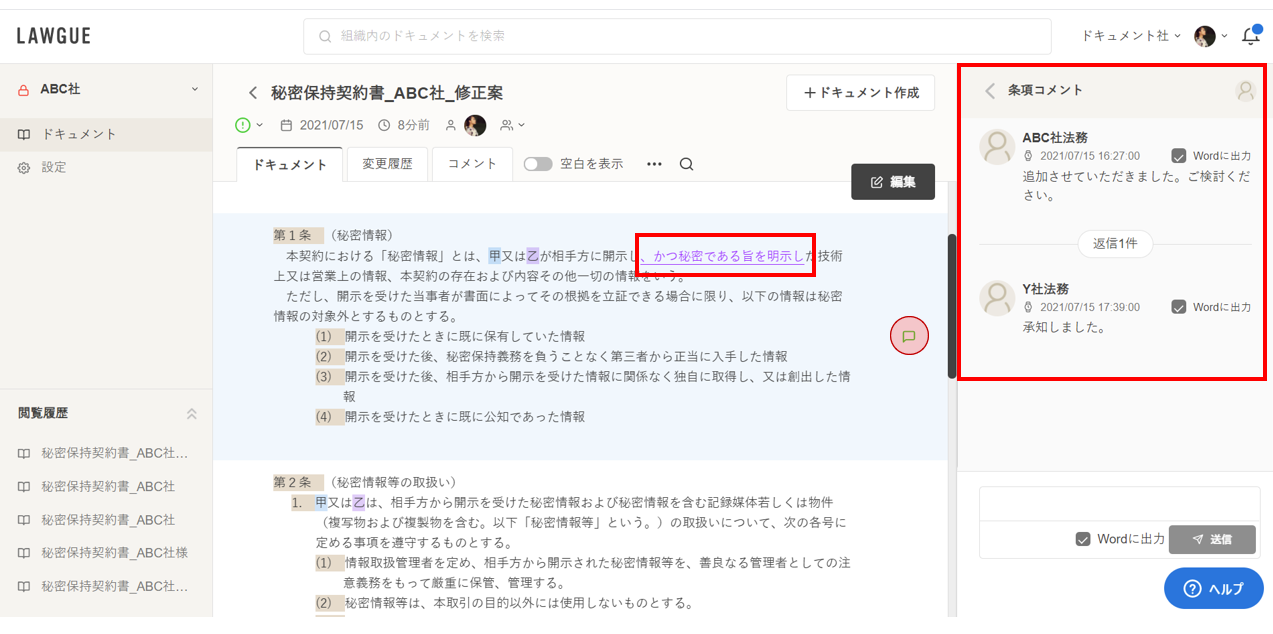The height and width of the screenshot is (634, 1273).
Task: Click the notification bell icon
Action: pyautogui.click(x=1250, y=36)
